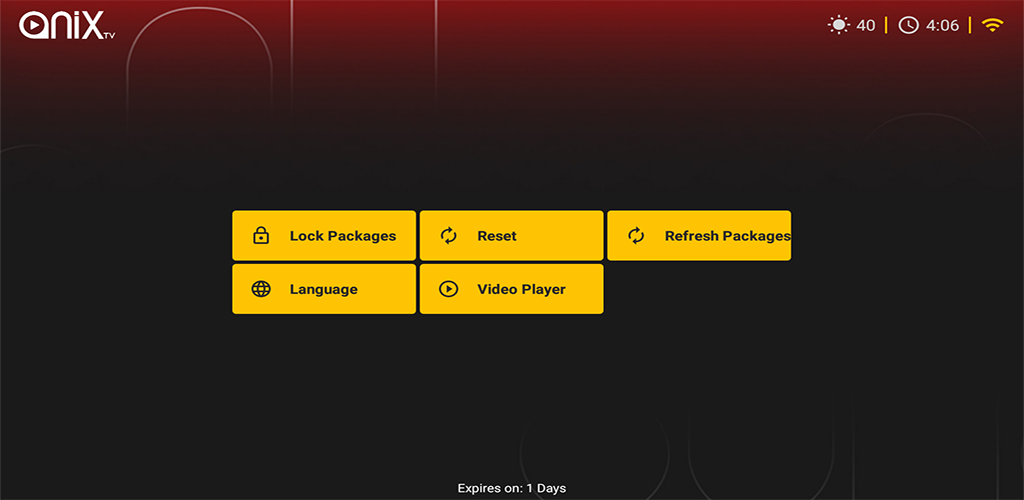
Task: Select the Reset button
Action: click(x=511, y=236)
